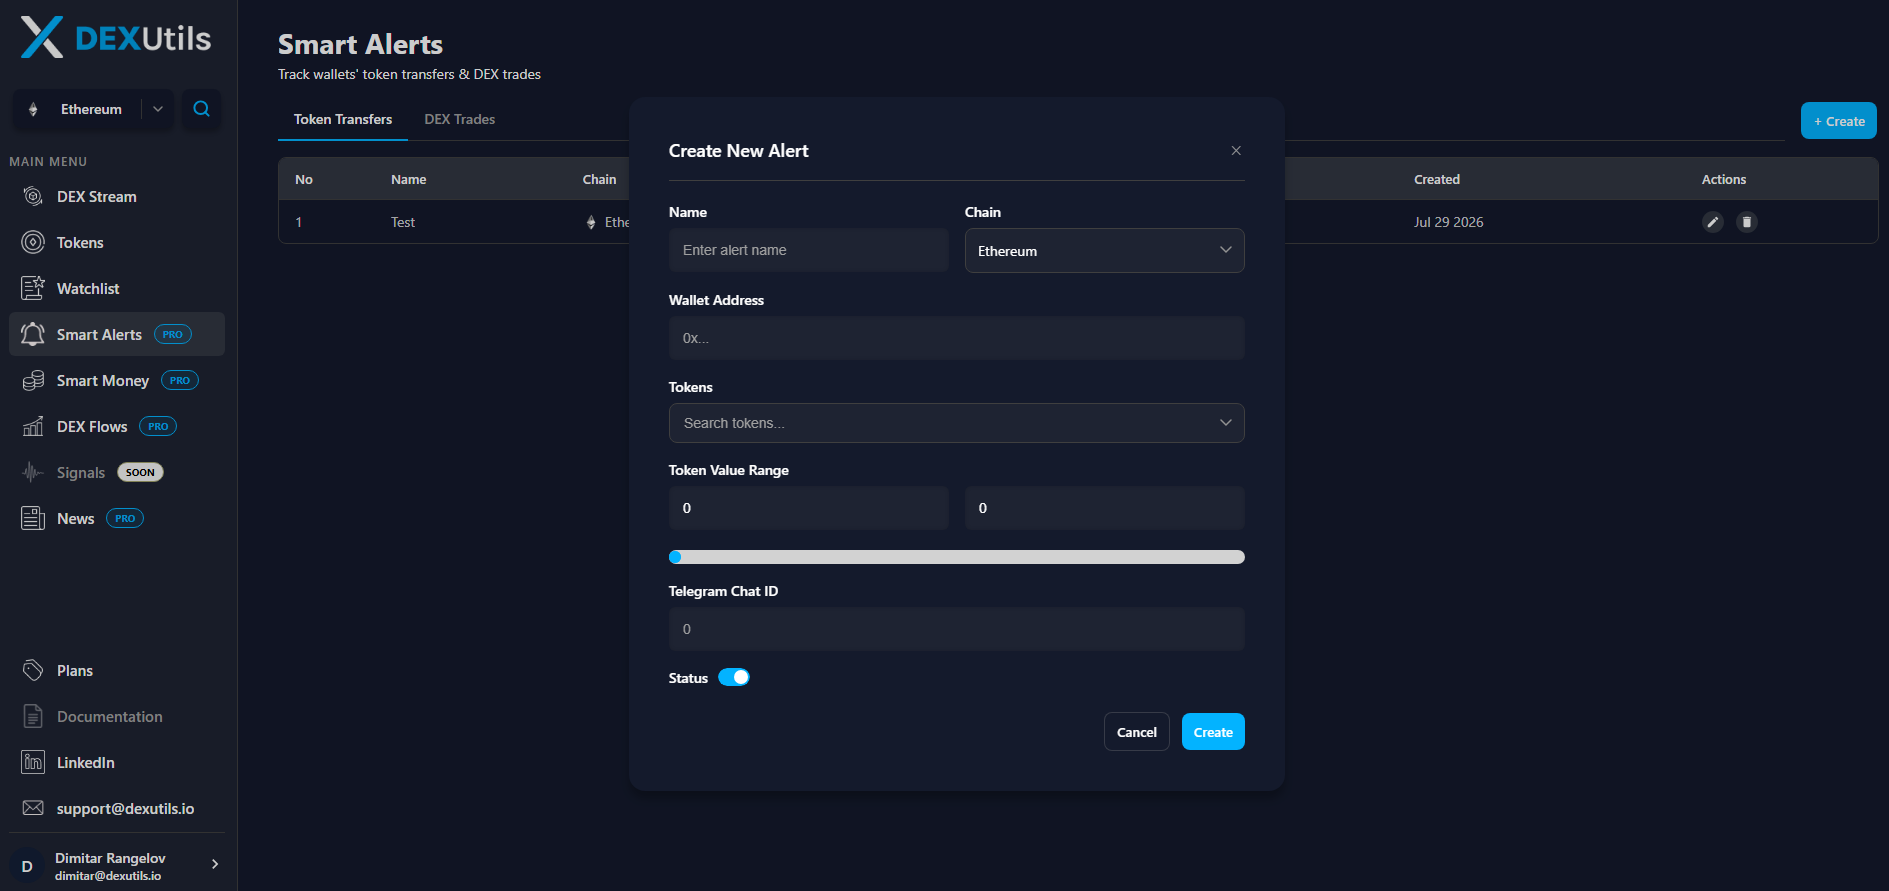Click the Plans tag icon
Screen dimensions: 1889x891
33,670
